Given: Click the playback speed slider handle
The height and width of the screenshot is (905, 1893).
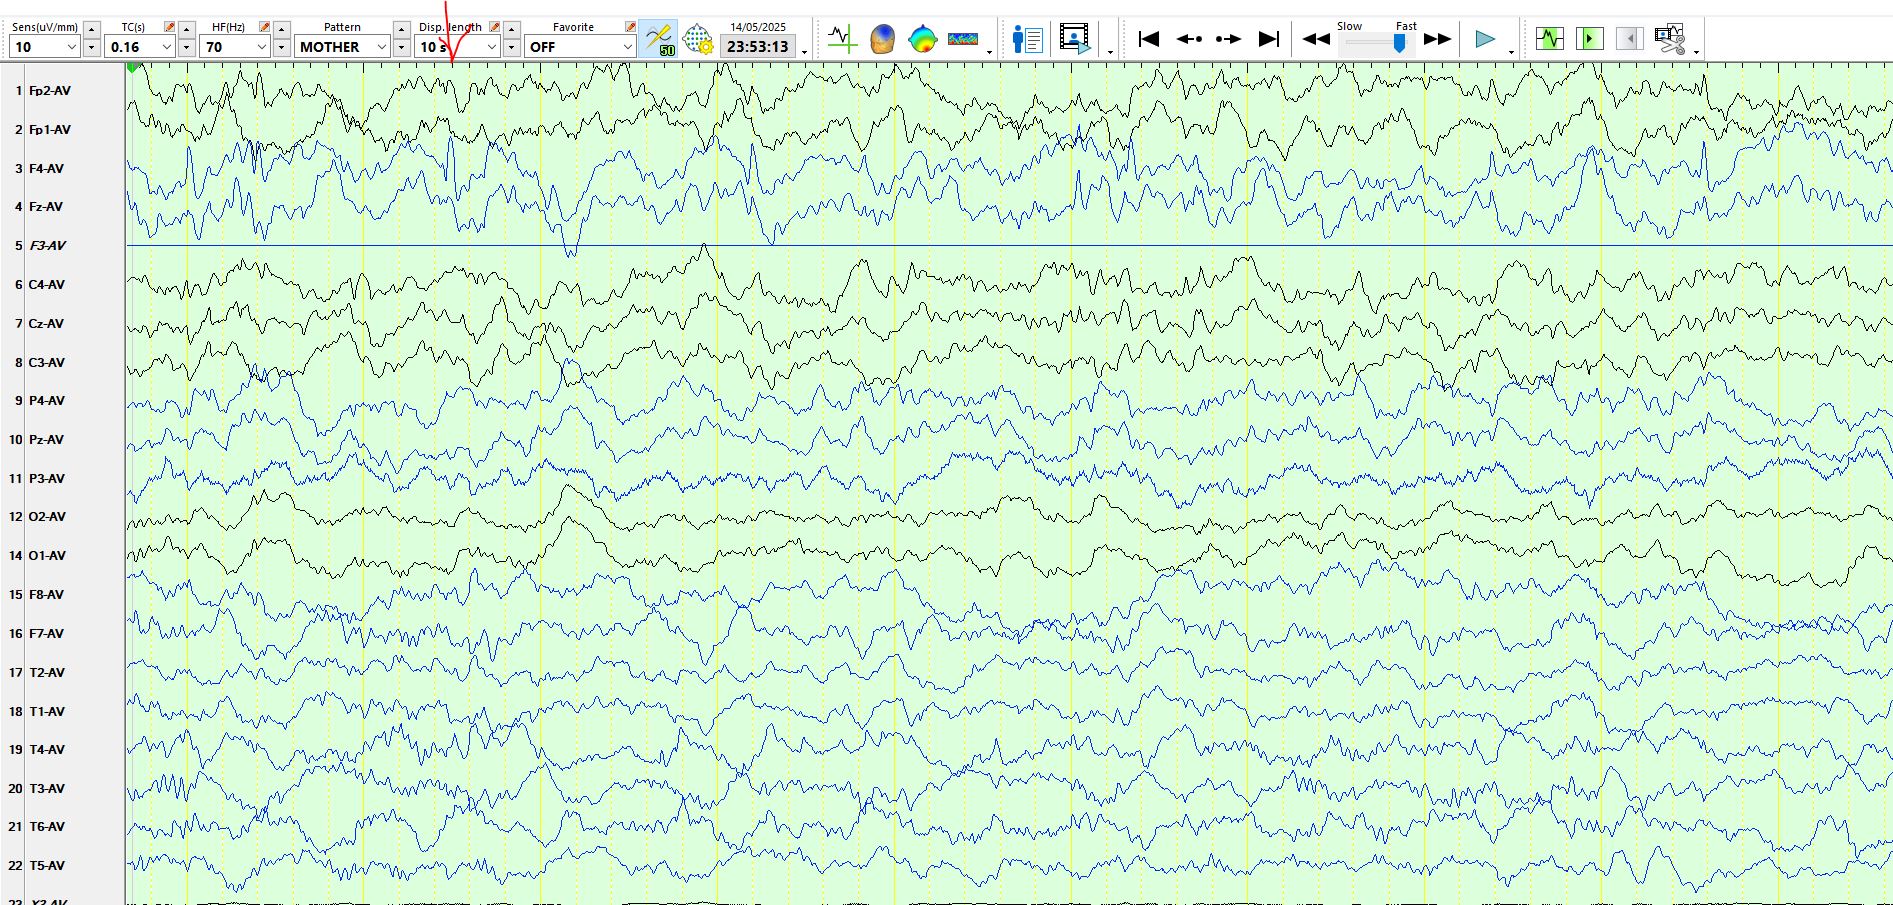Looking at the screenshot, I should pyautogui.click(x=1400, y=42).
